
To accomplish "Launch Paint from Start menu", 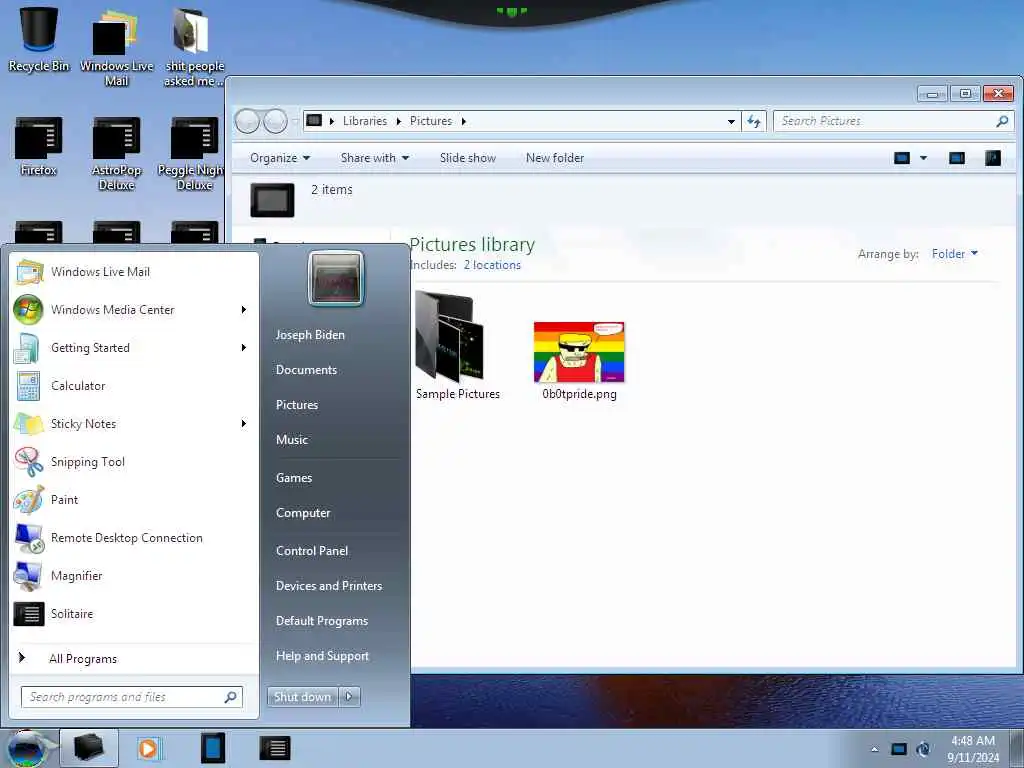I will [x=135, y=500].
